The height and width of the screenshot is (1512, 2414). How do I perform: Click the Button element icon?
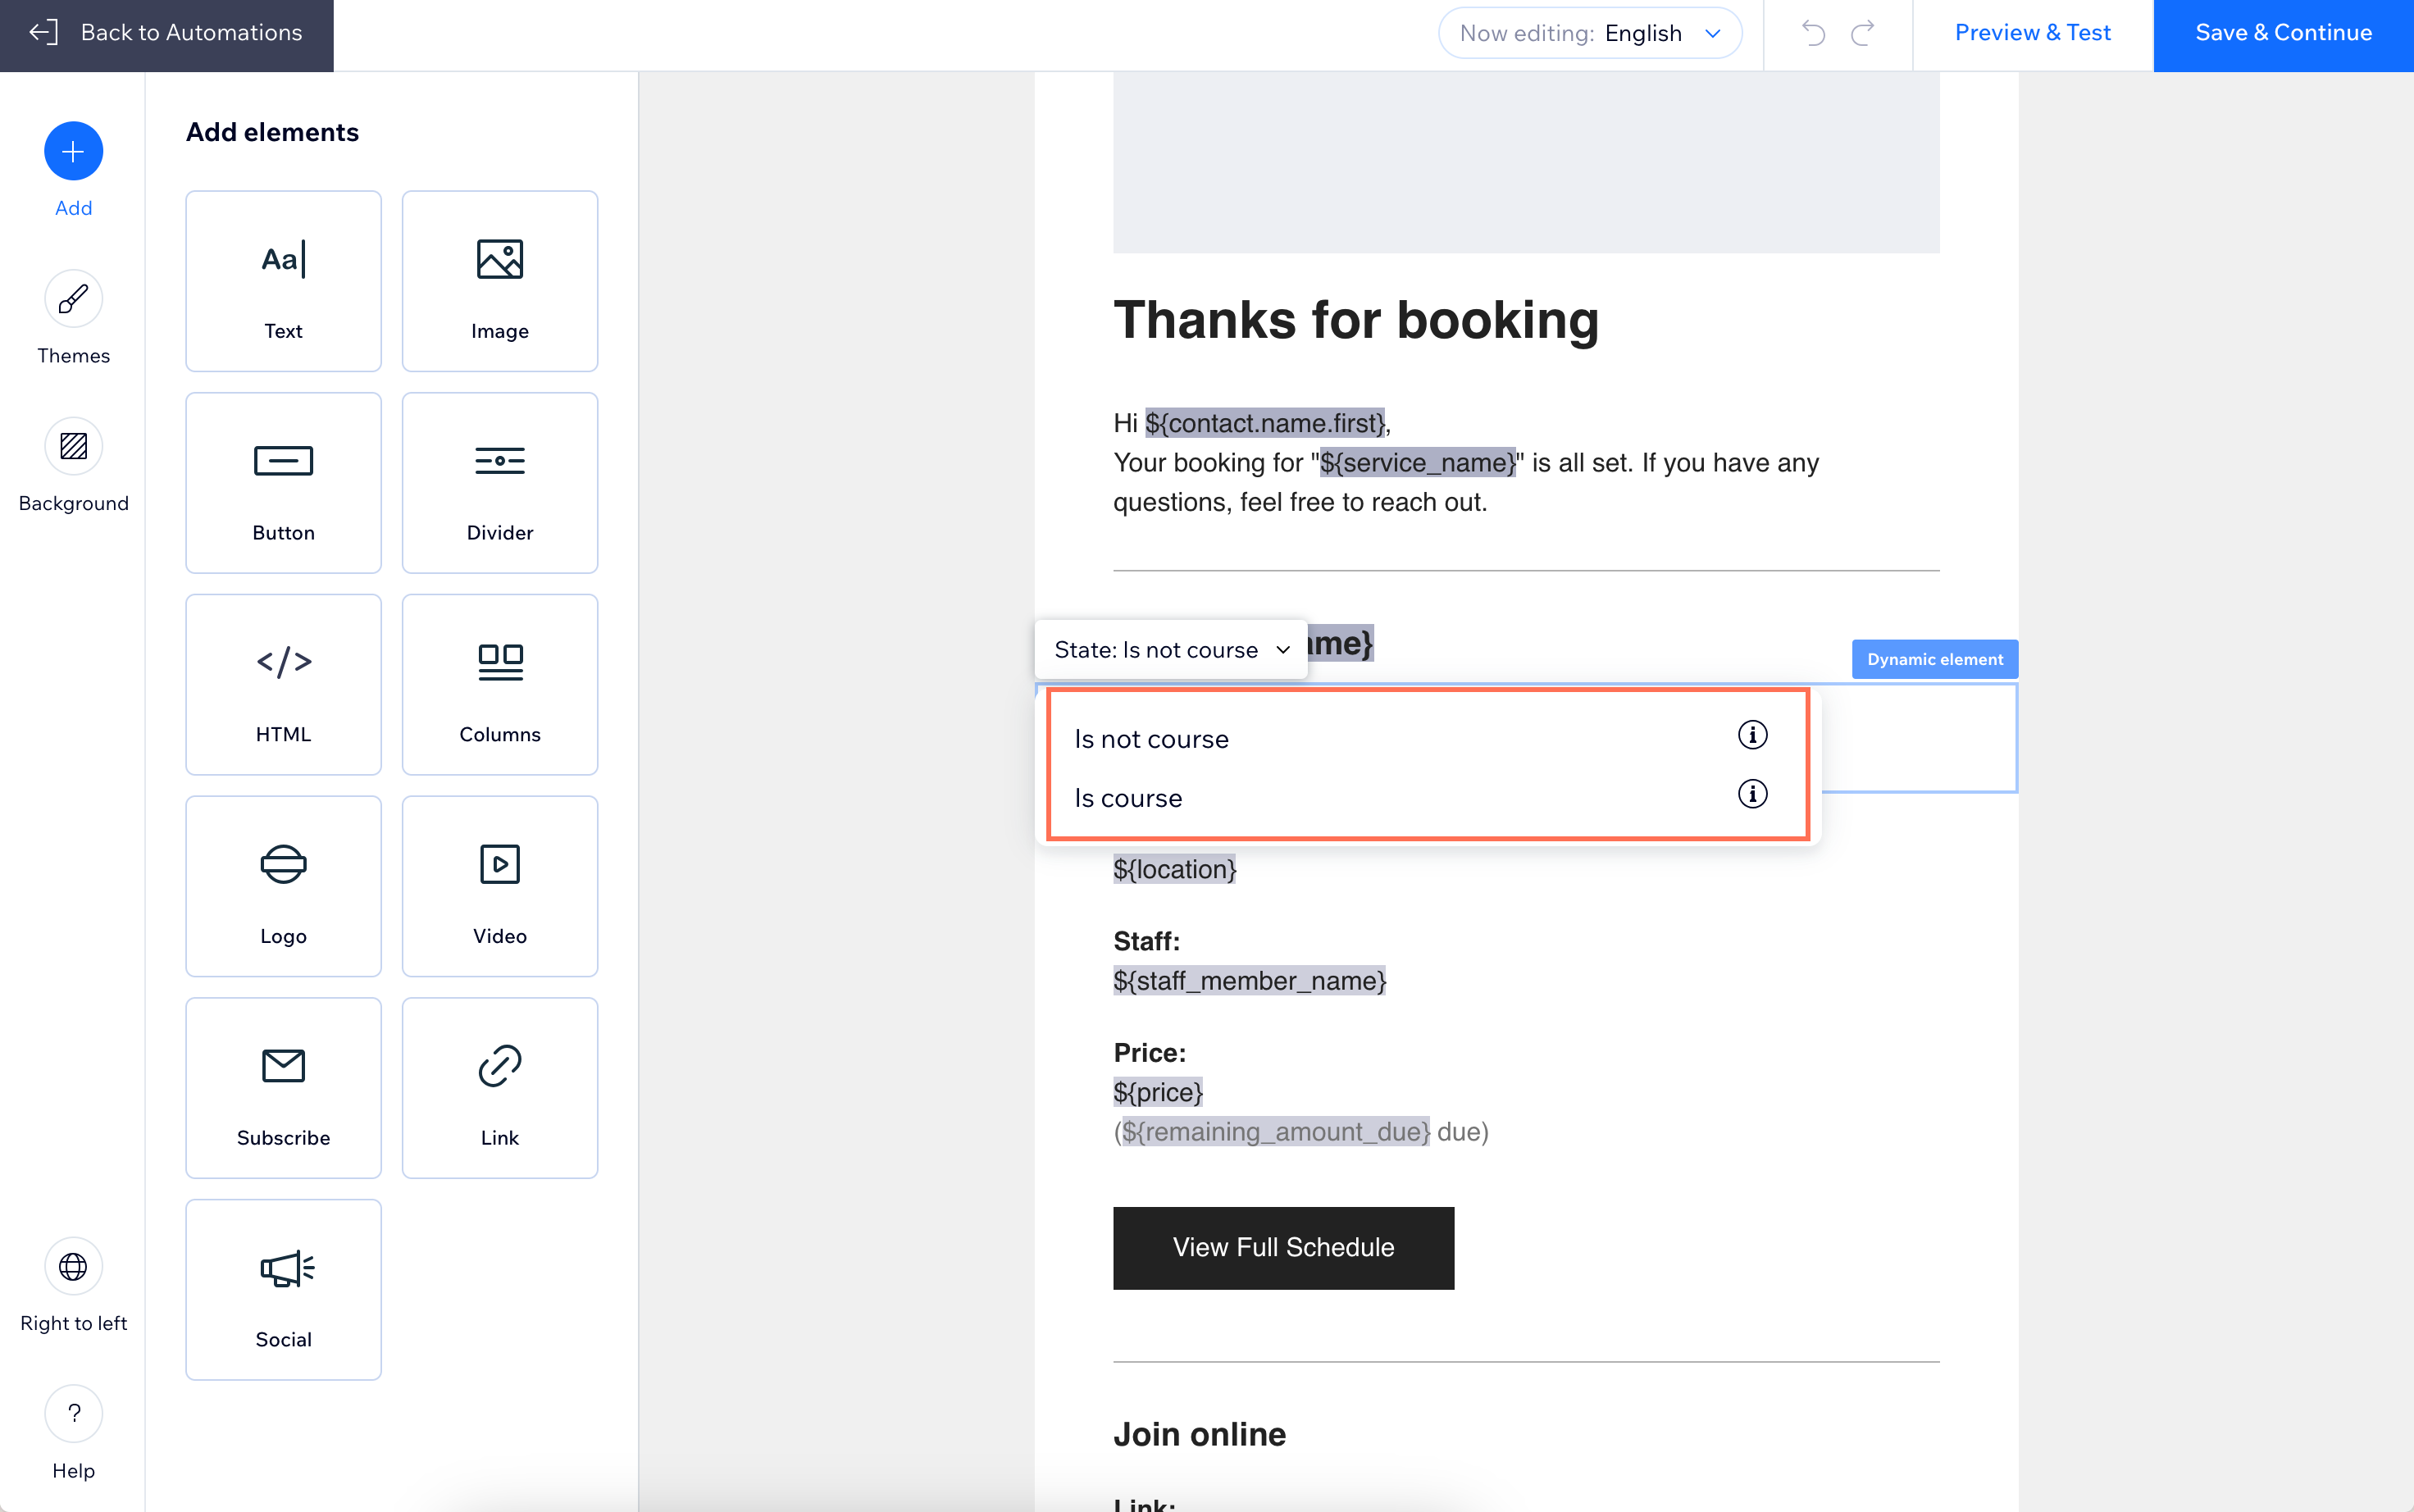282,480
